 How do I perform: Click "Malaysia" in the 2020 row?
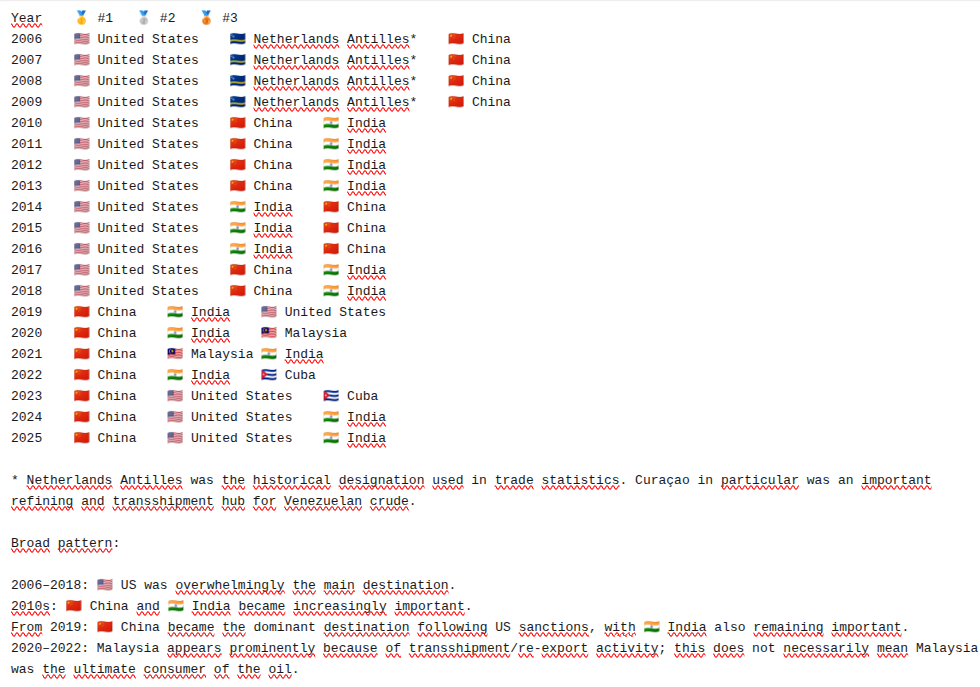pyautogui.click(x=316, y=333)
